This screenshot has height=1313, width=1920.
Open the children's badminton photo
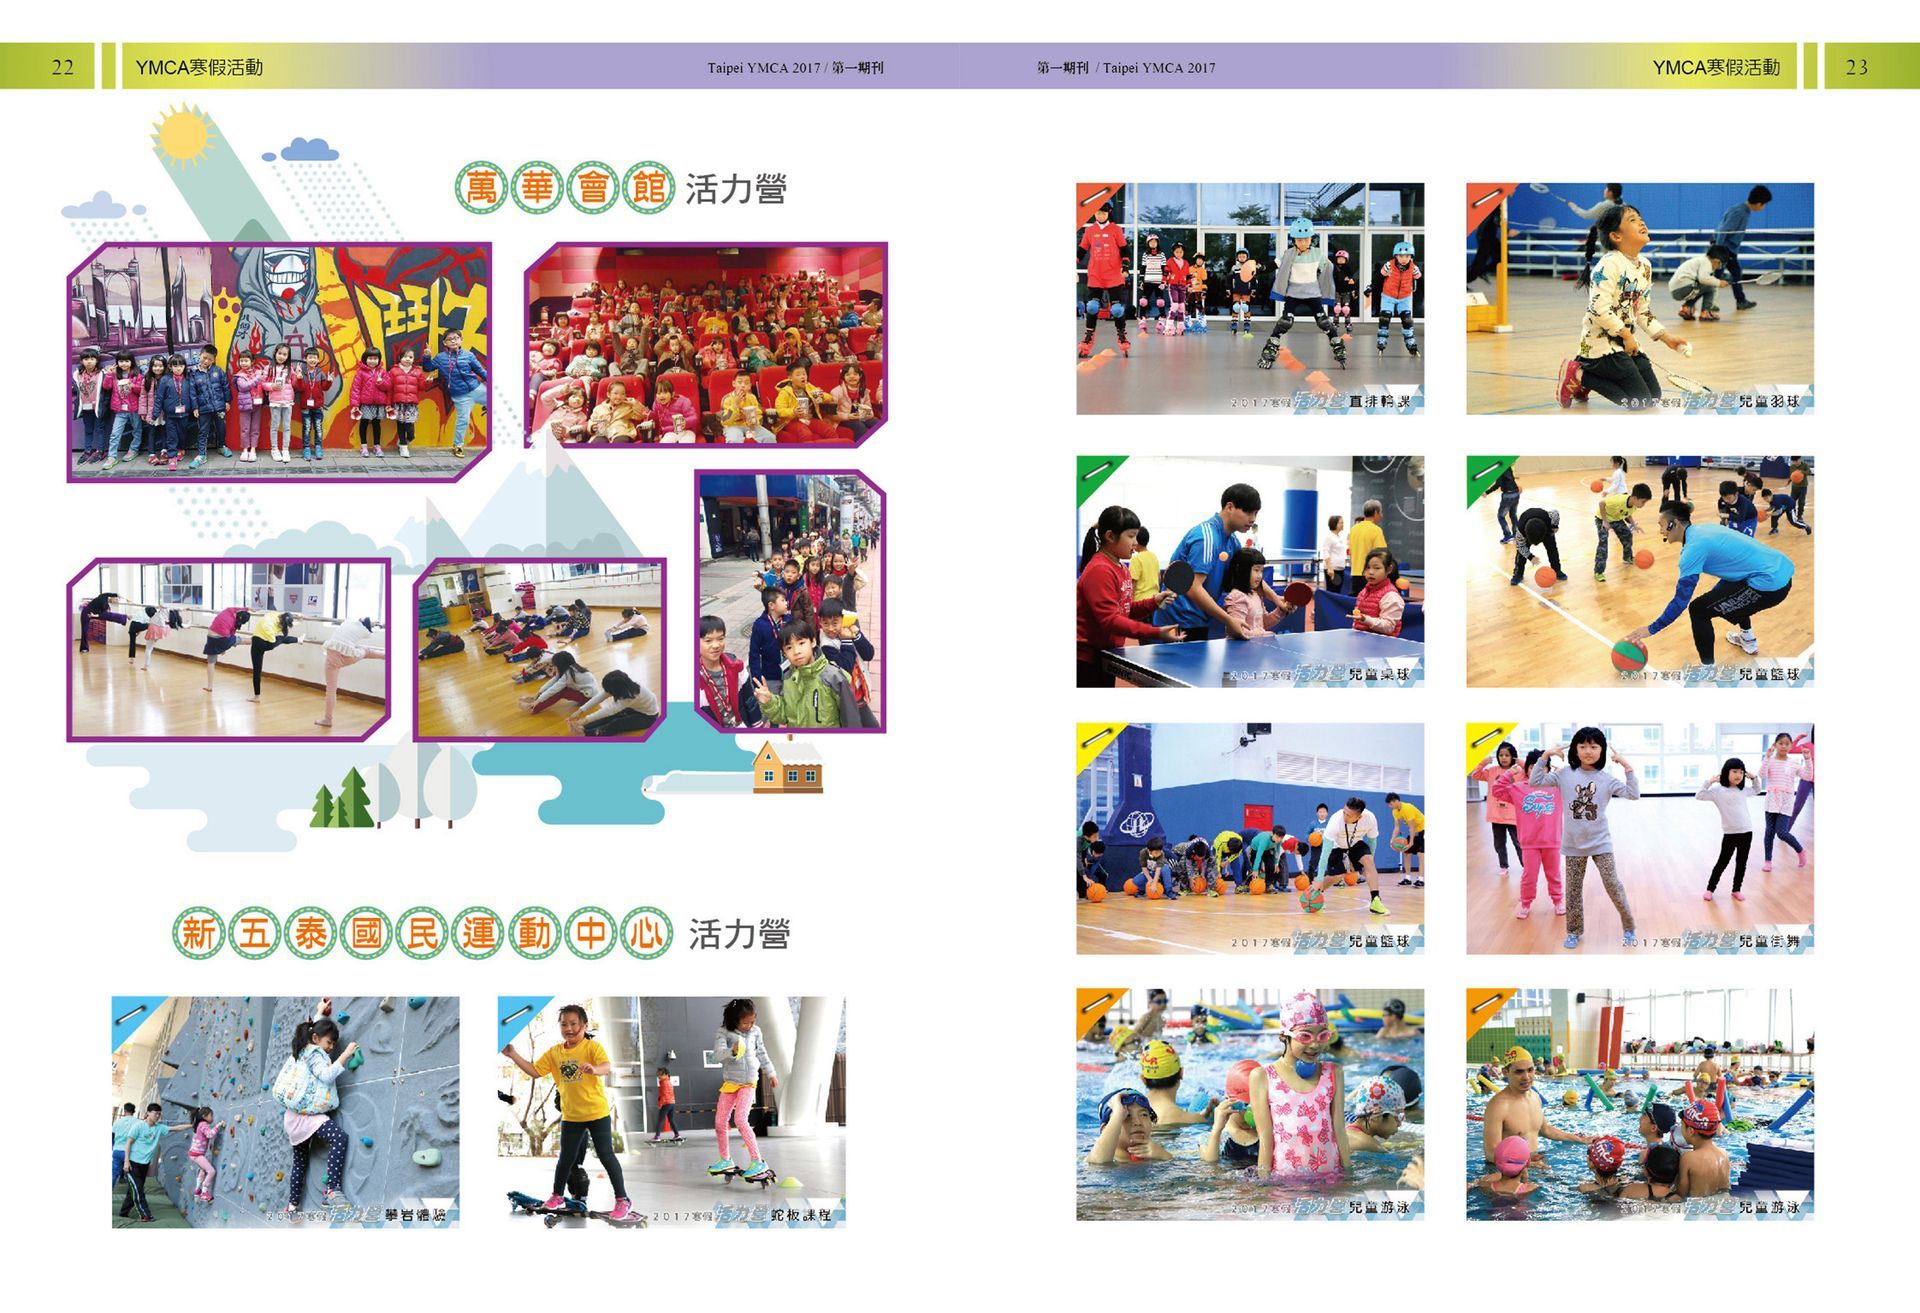point(1639,297)
